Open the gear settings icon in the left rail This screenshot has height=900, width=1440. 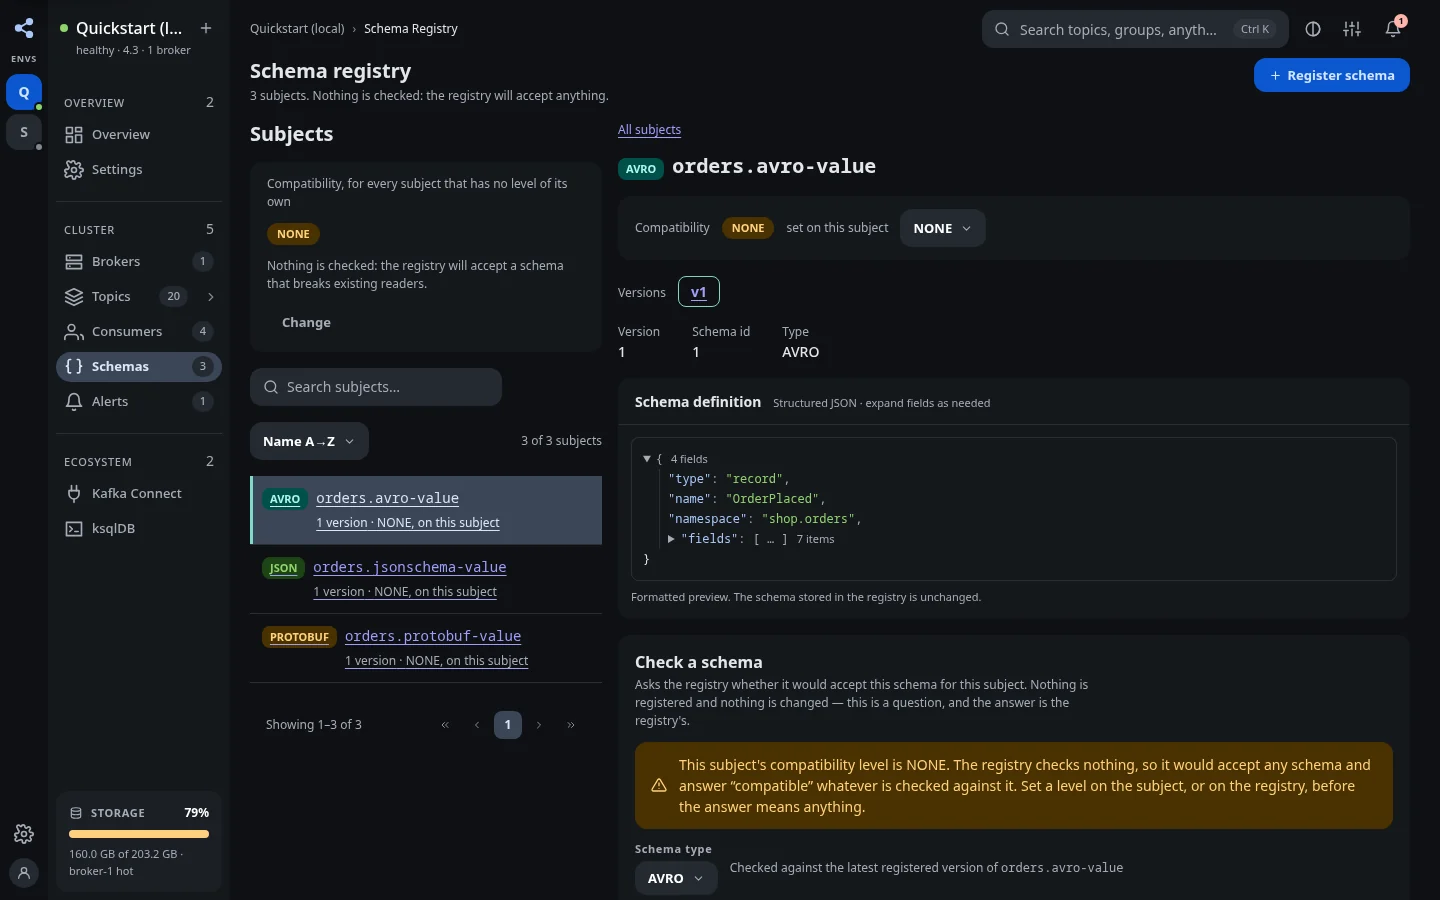click(x=24, y=834)
